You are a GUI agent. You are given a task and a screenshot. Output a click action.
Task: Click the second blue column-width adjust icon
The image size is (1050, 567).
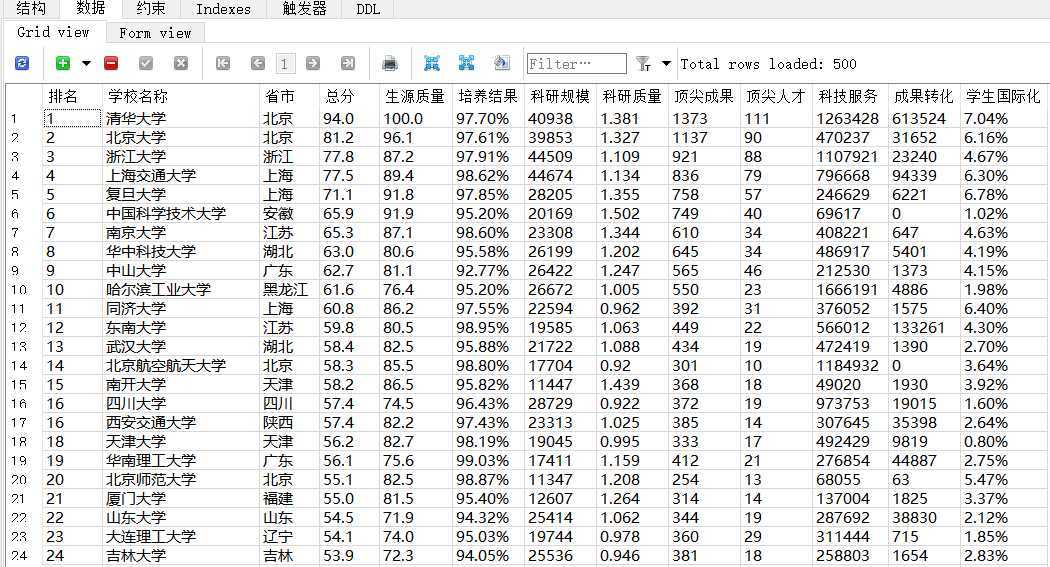(467, 64)
